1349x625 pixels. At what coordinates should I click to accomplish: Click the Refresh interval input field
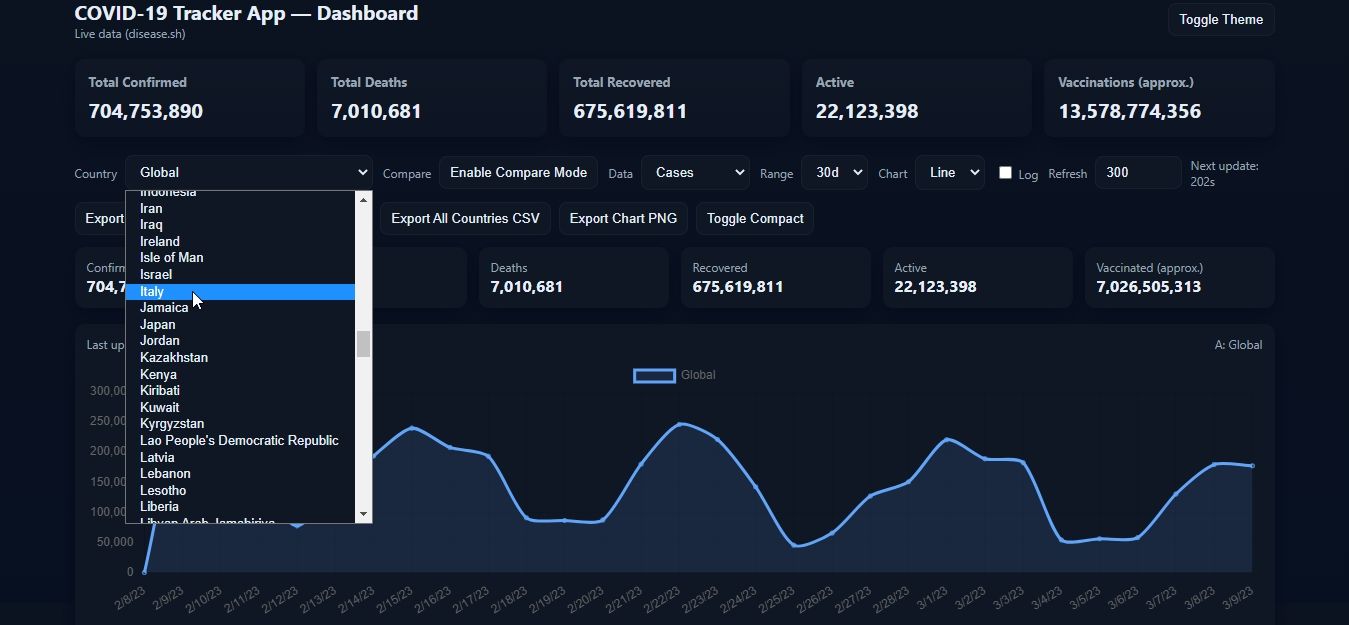(1137, 173)
